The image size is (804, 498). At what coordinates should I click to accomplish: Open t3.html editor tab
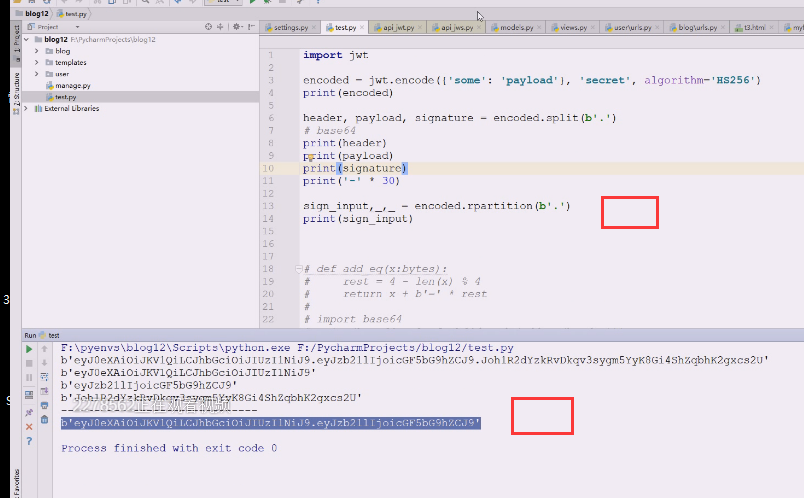pos(754,27)
